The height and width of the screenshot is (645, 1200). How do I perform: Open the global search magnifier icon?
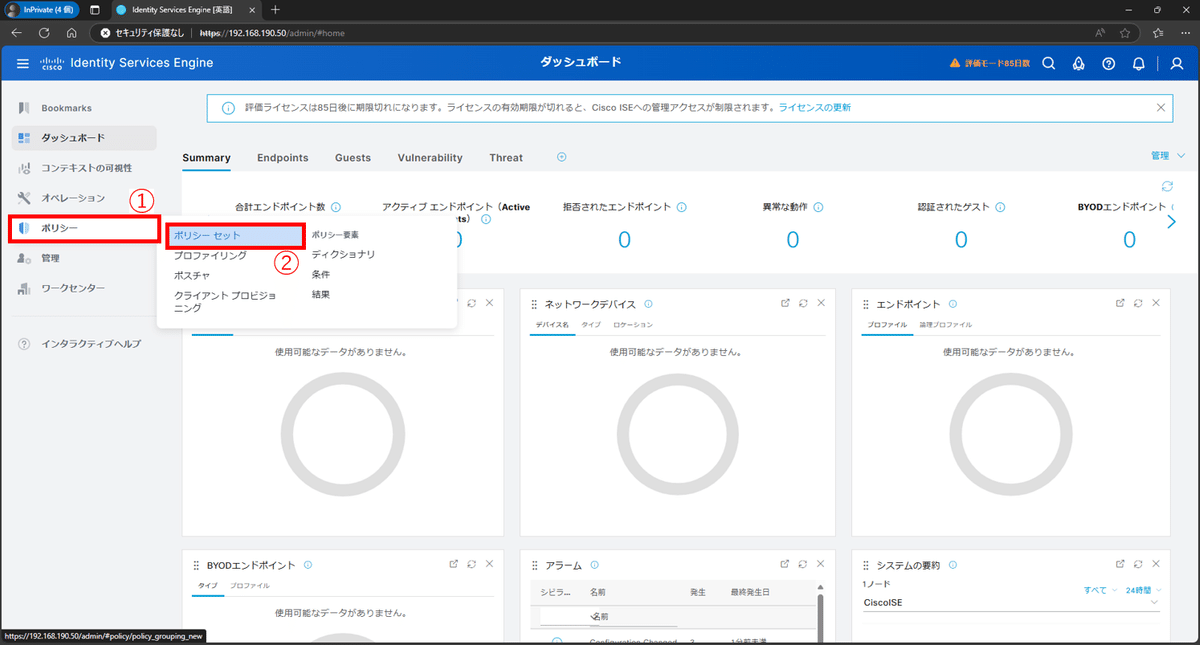point(1048,63)
